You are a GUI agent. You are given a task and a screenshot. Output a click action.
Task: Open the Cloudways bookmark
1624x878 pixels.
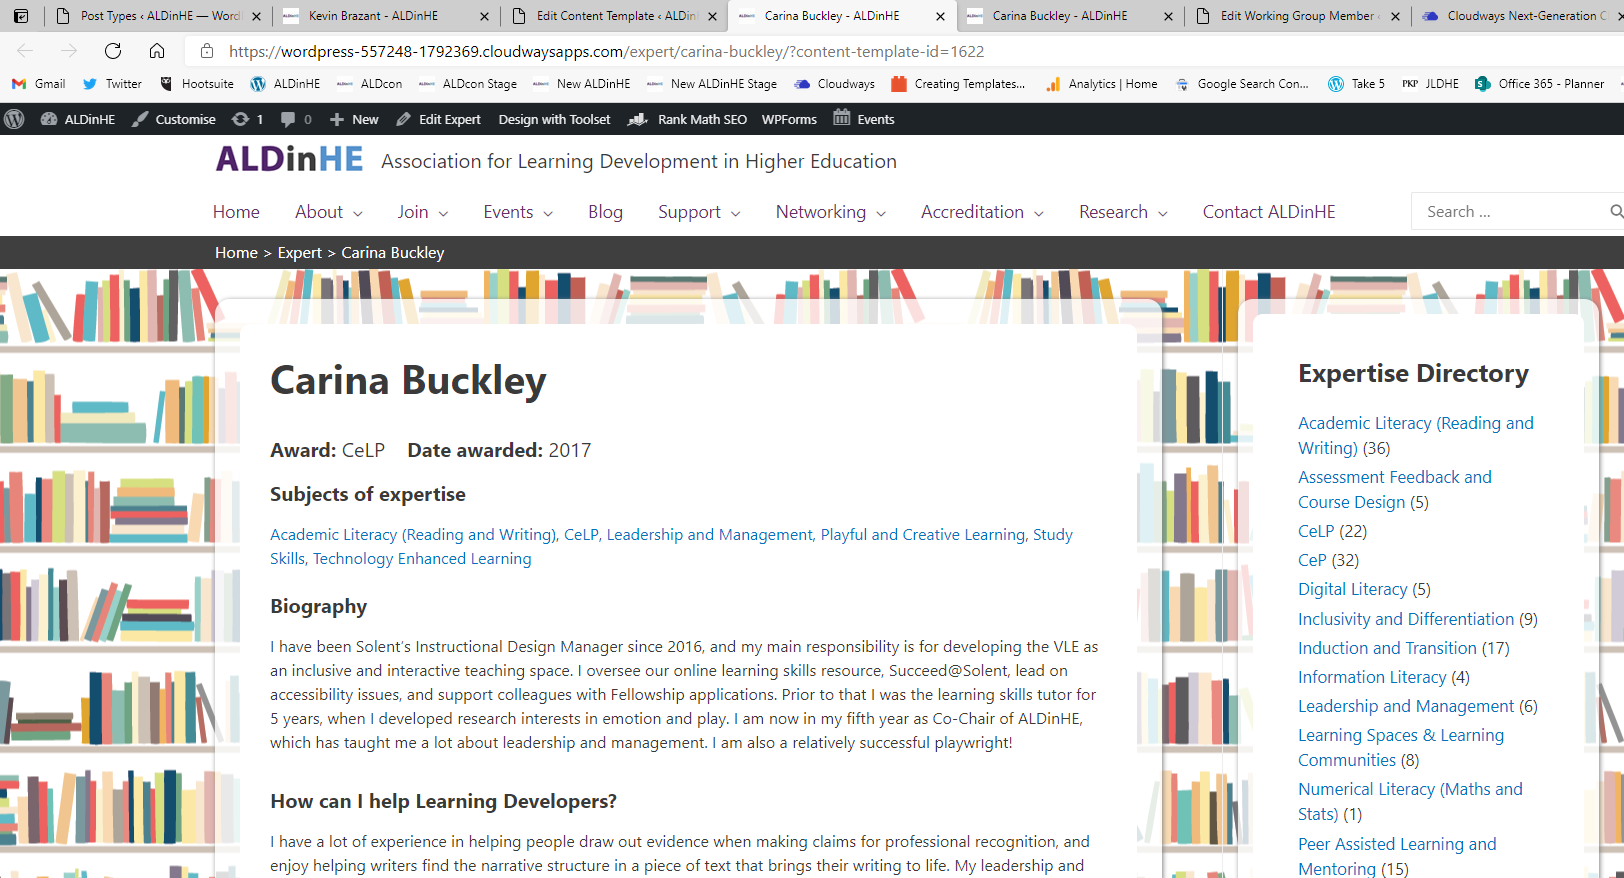coord(834,84)
